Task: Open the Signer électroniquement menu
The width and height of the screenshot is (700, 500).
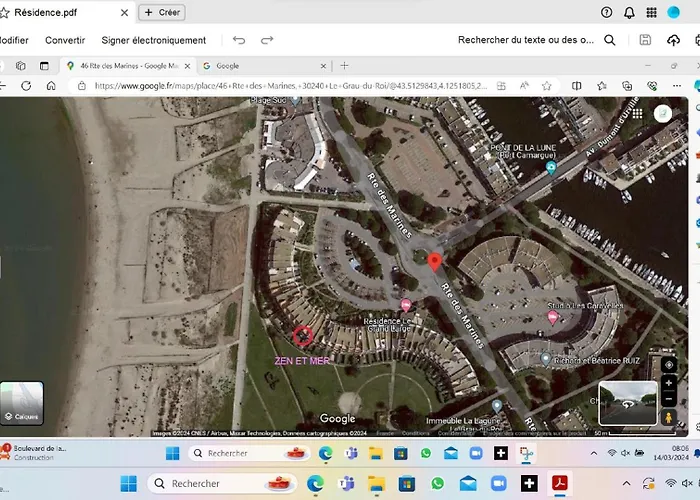Action: click(x=153, y=40)
